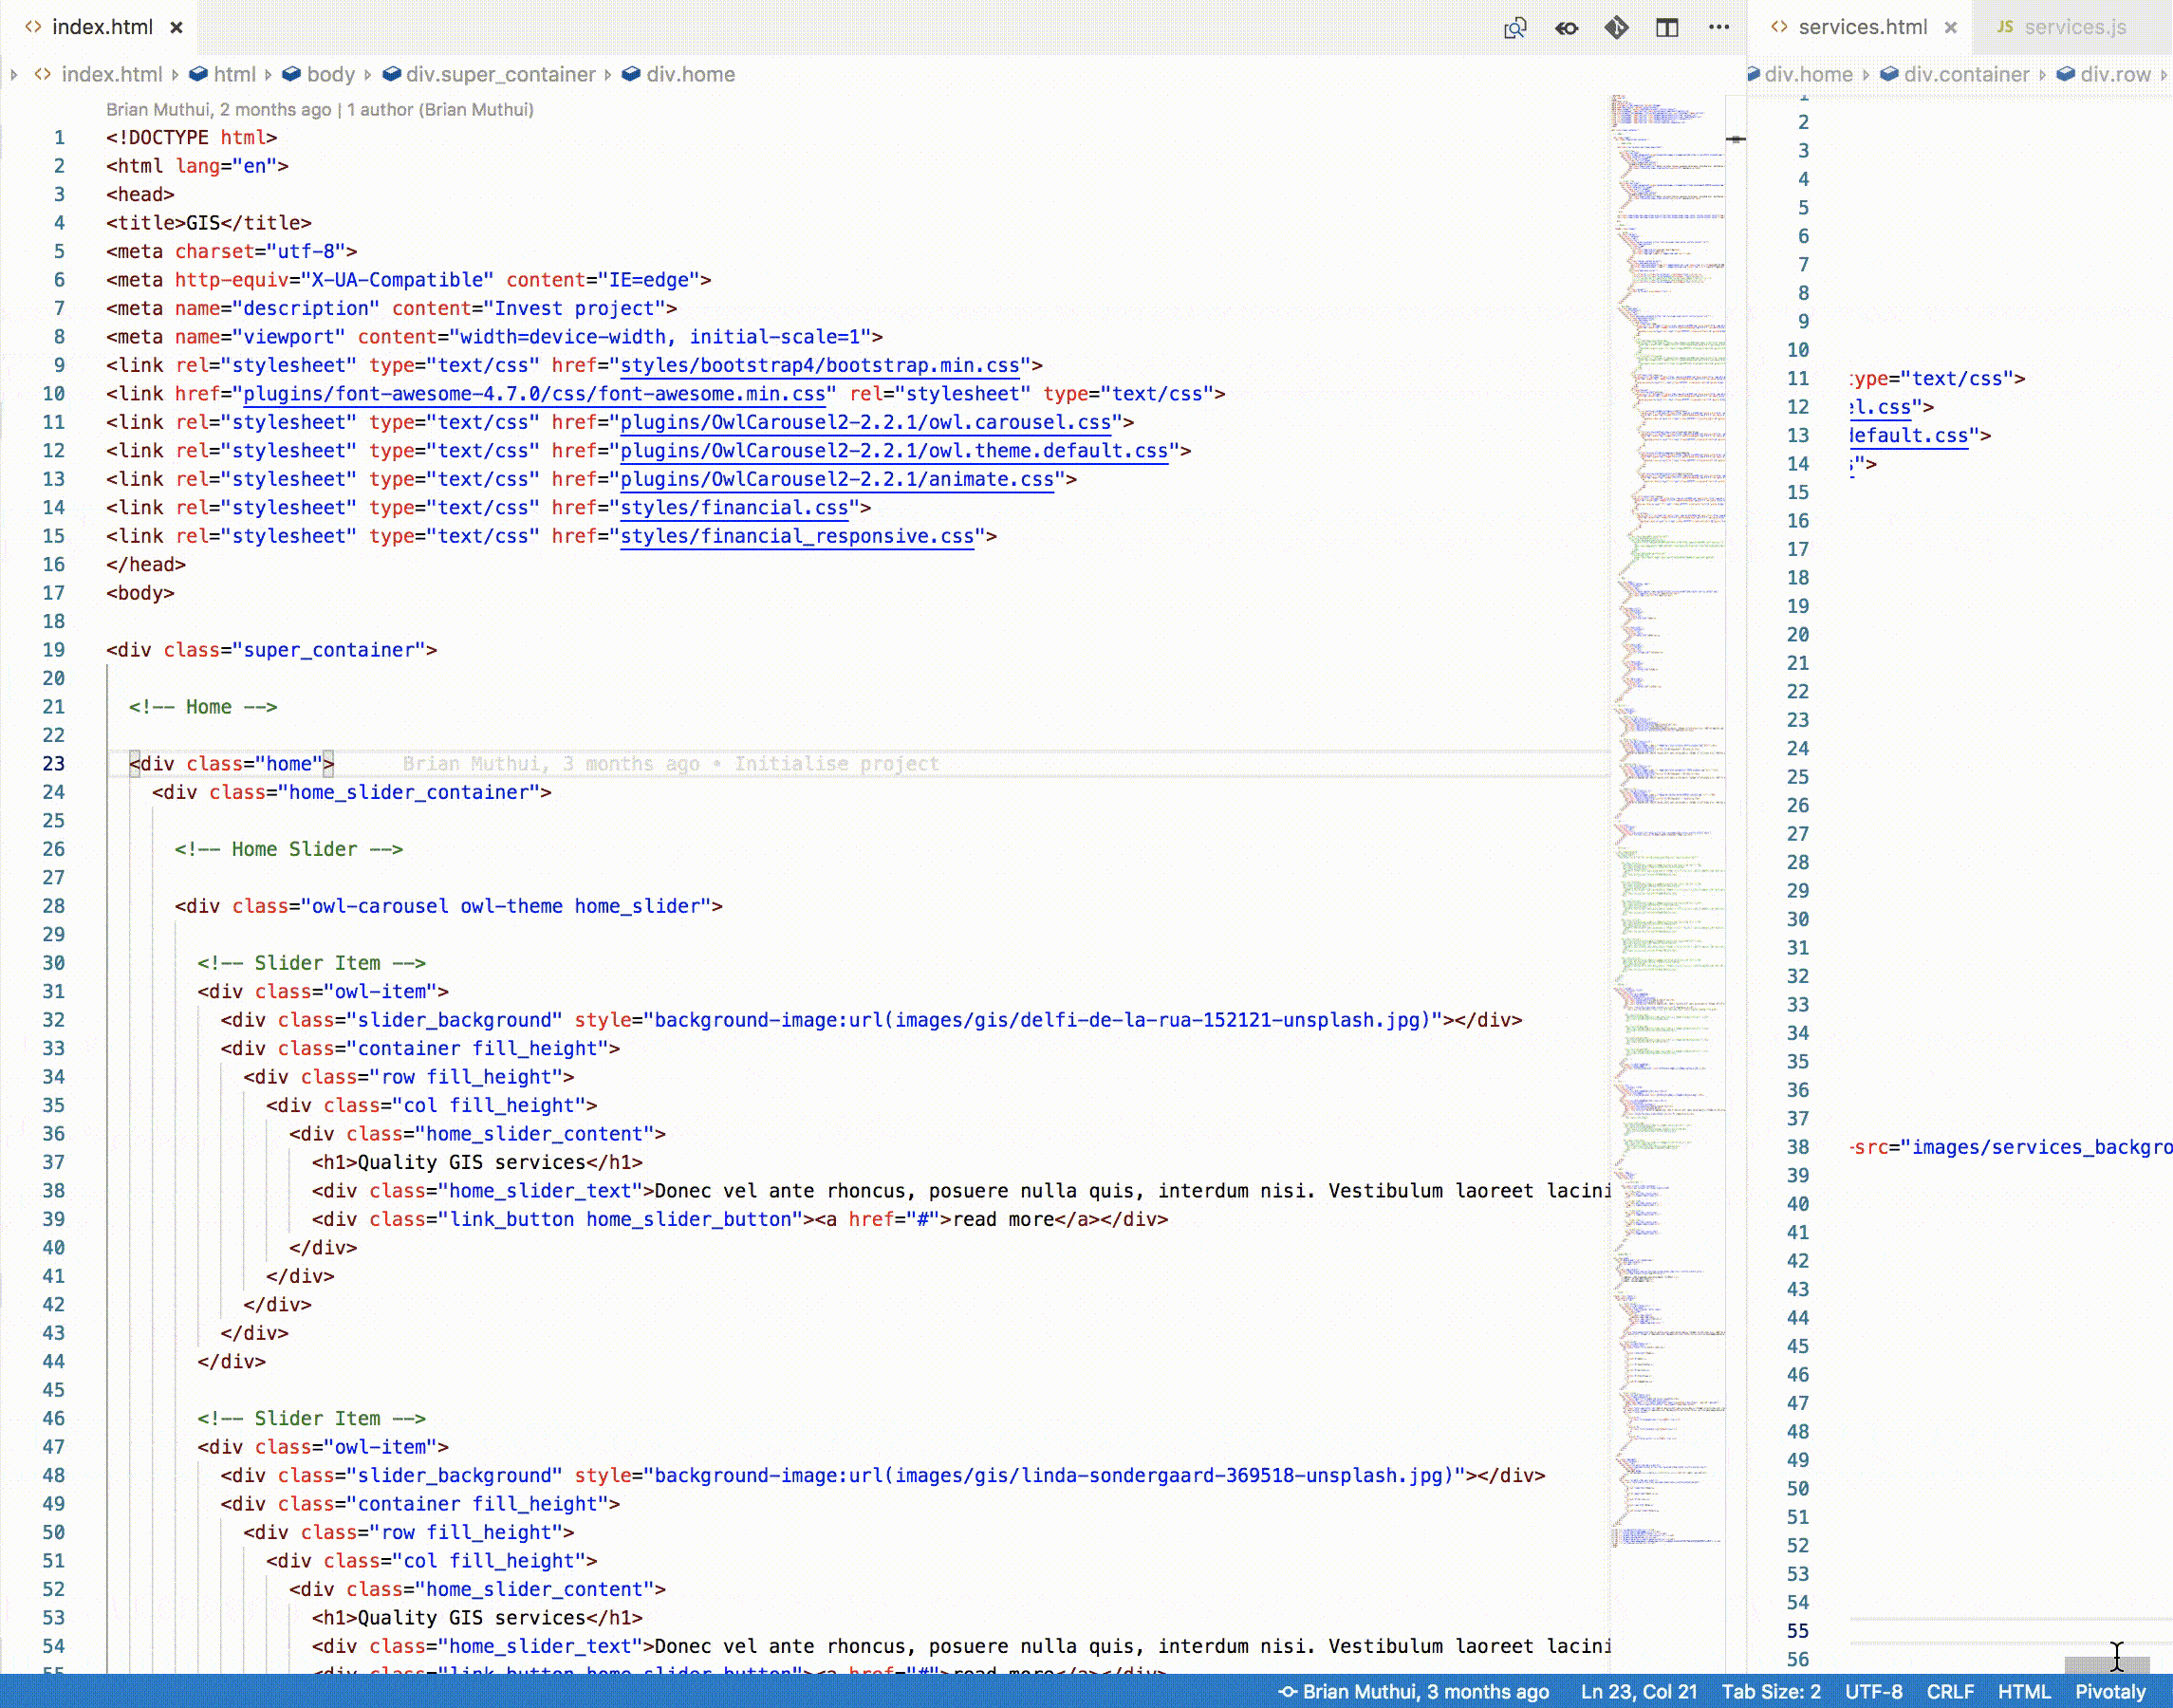Click the split editor icon
Screen dimensions: 2173x1708
point(1666,28)
